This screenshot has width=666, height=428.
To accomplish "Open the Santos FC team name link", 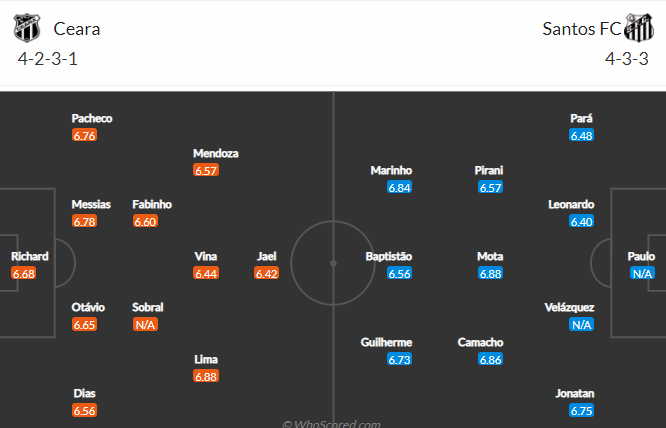I will pos(582,29).
